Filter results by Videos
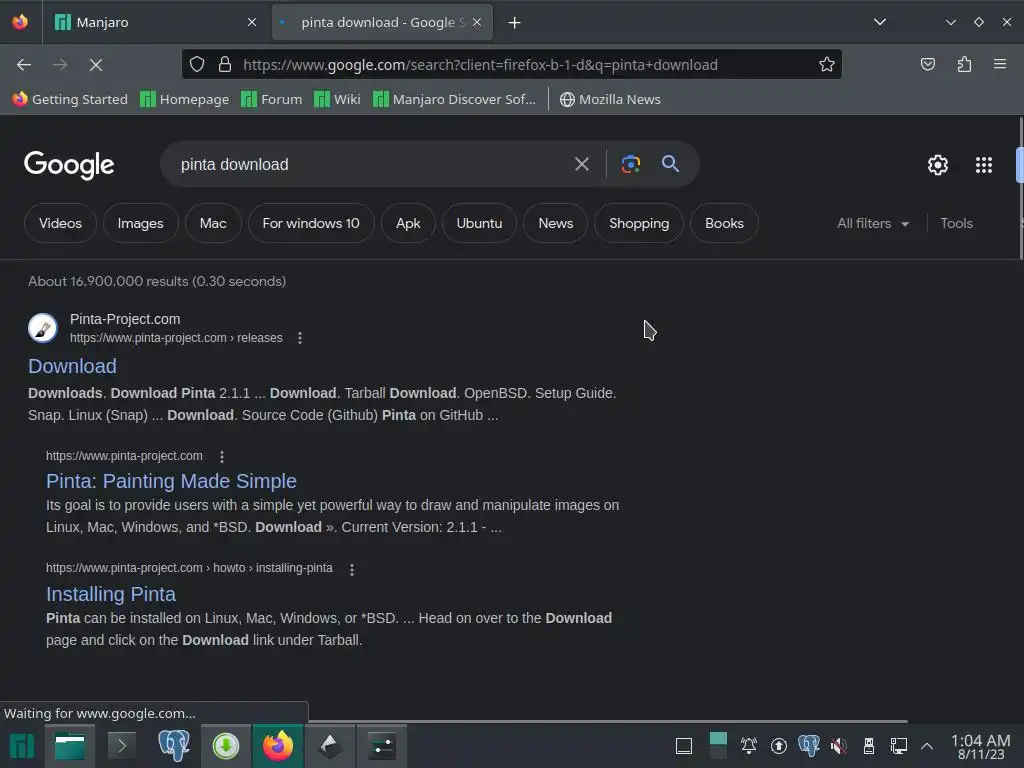The width and height of the screenshot is (1024, 768). [60, 223]
